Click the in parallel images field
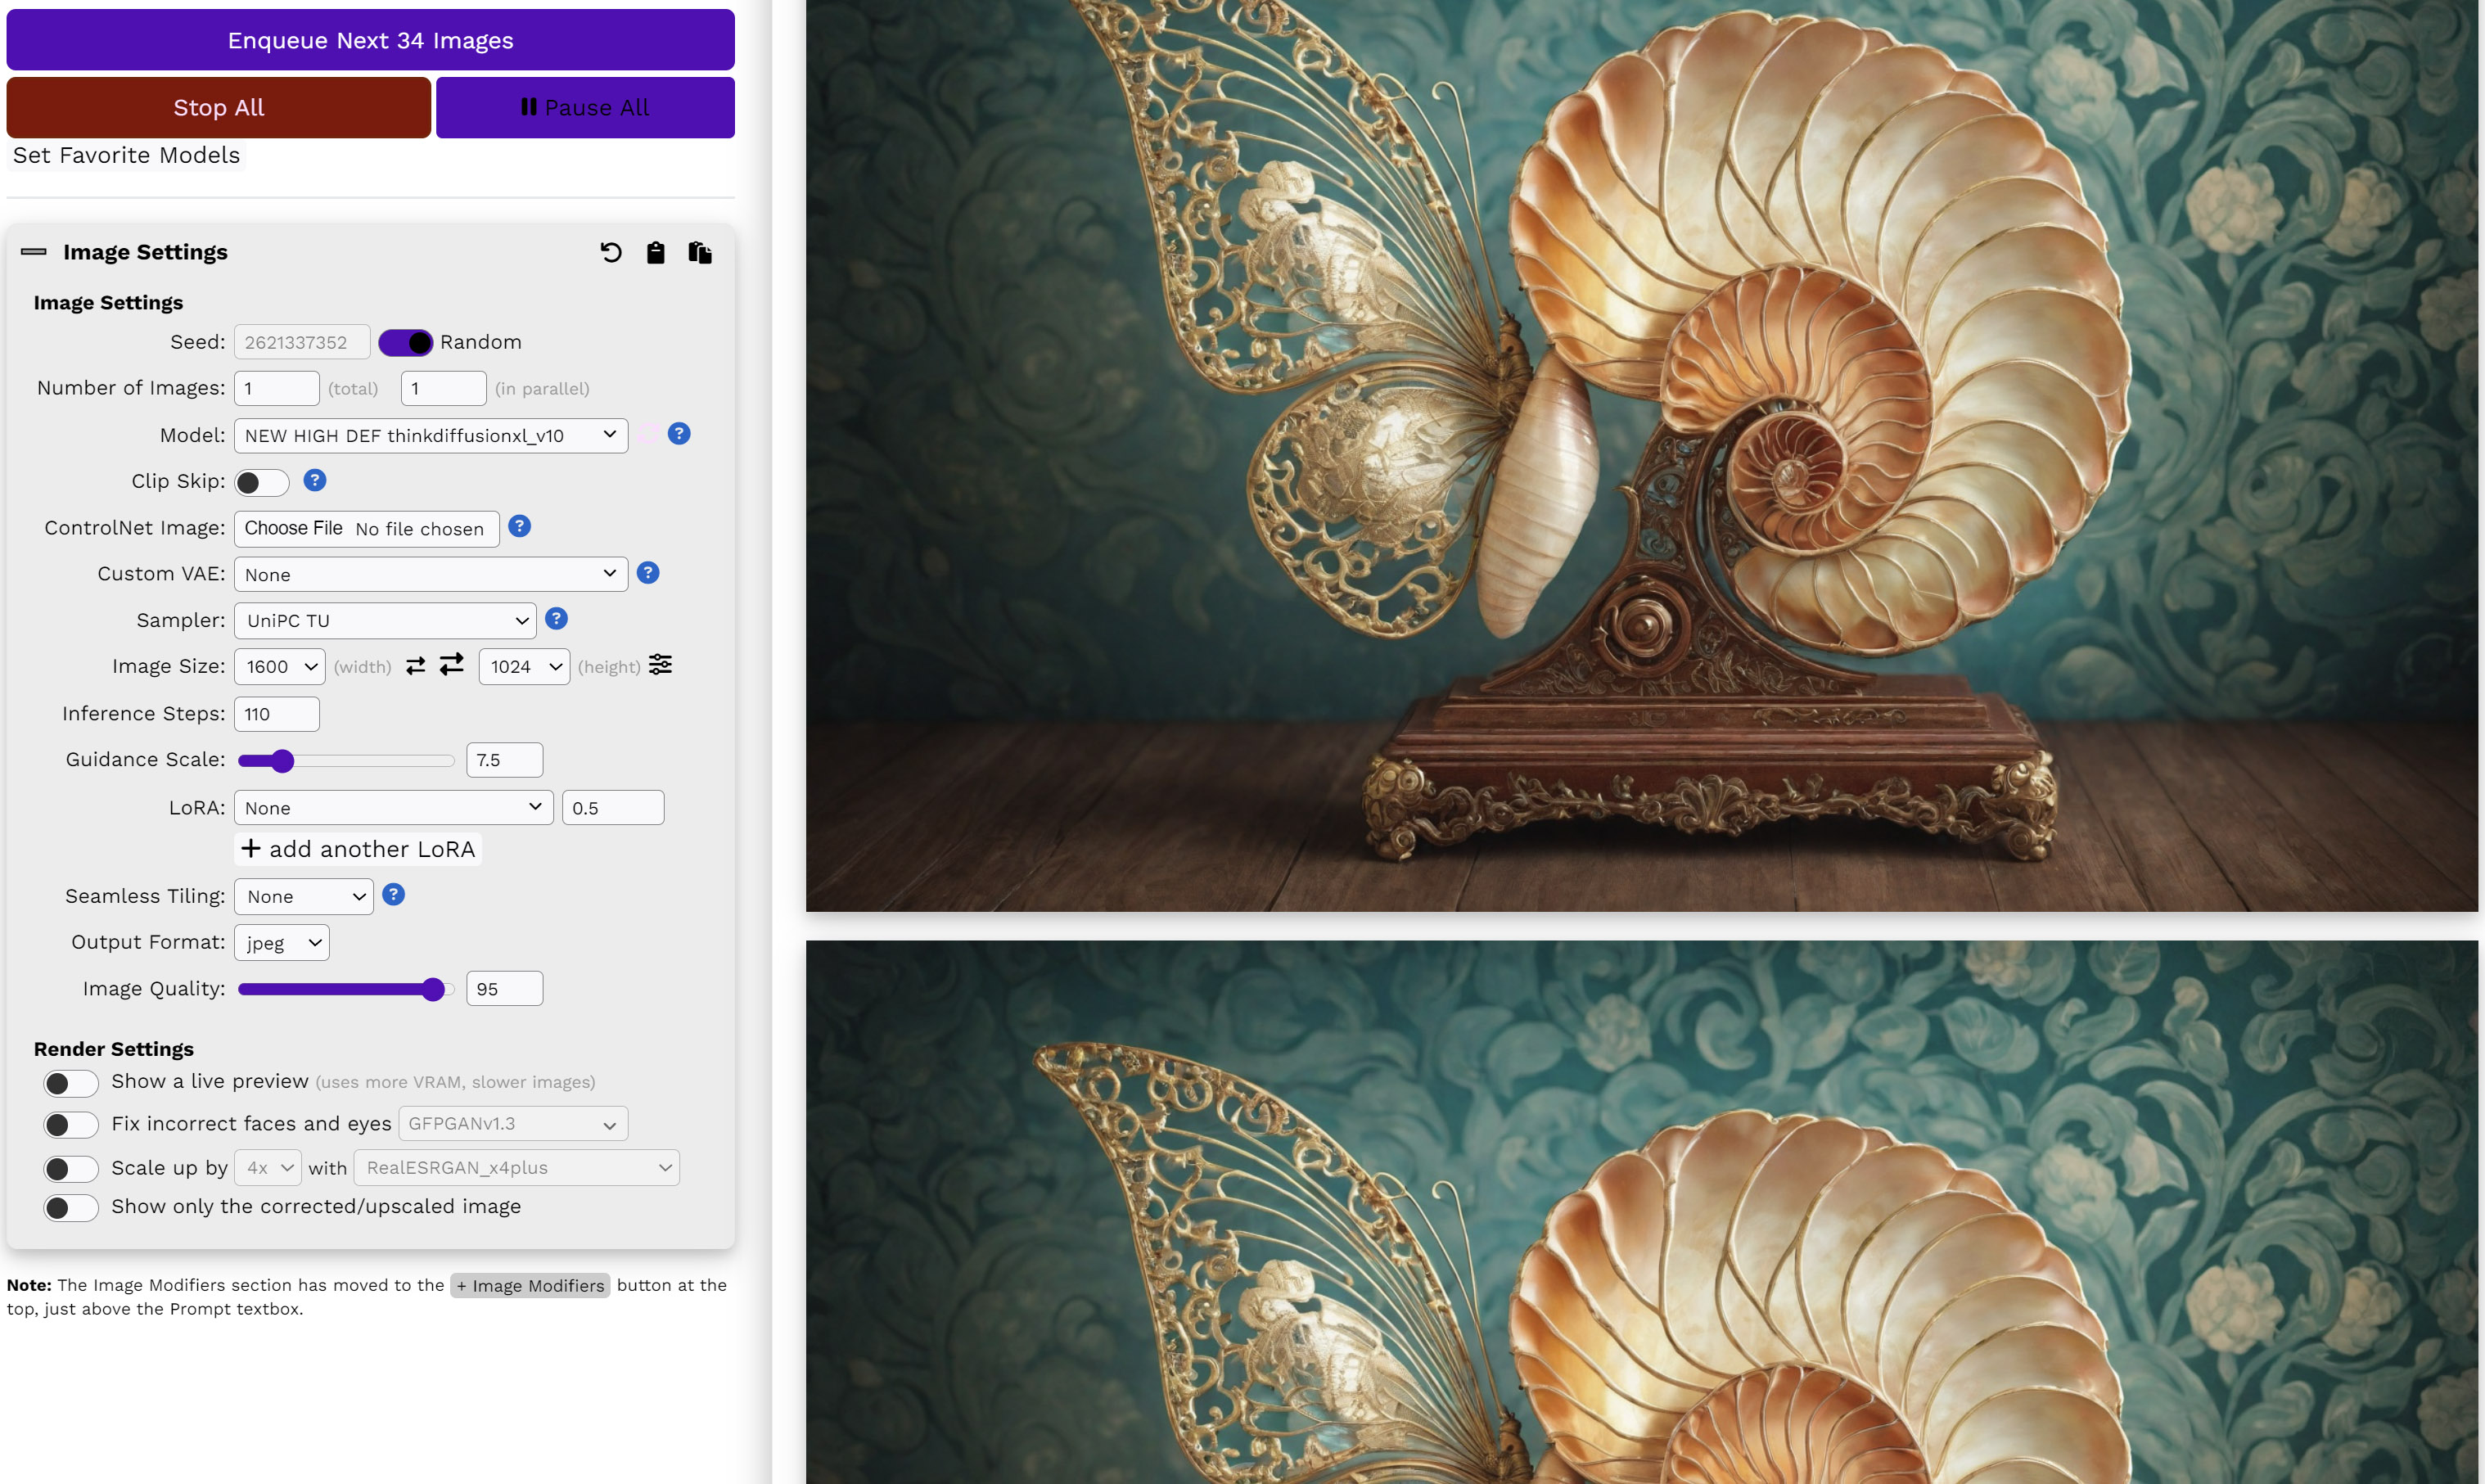The width and height of the screenshot is (2485, 1484). click(444, 388)
